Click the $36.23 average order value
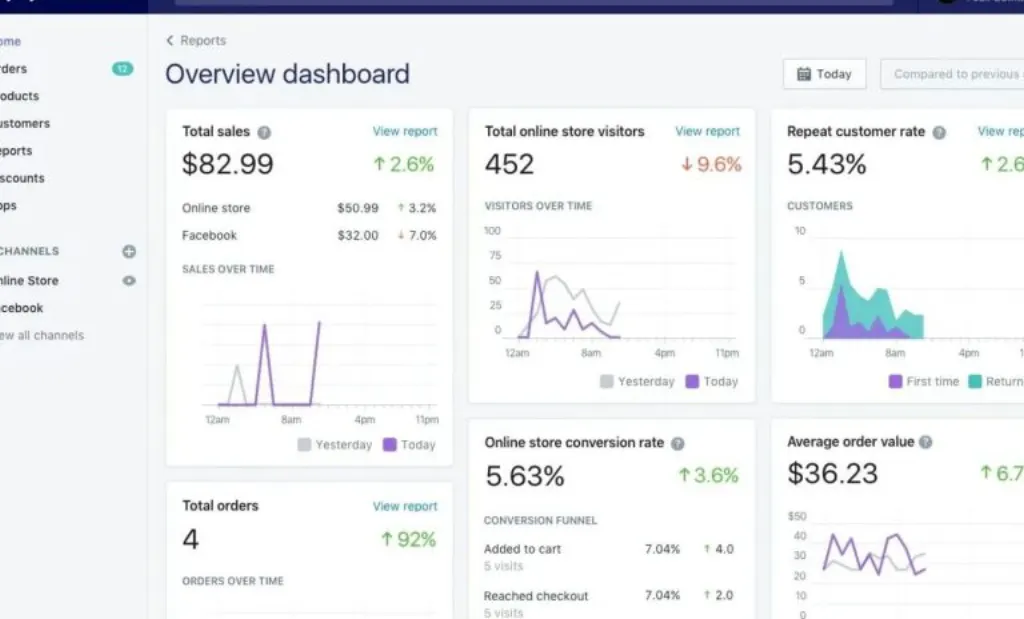Viewport: 1024px width, 619px height. (x=833, y=473)
